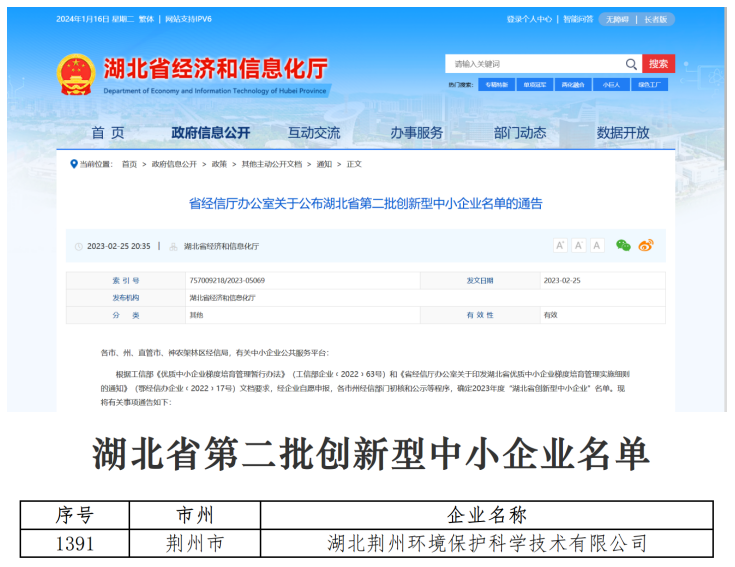Screen dimensions: 735x567
Task: Open the 首页 navigation tab
Action: click(108, 133)
